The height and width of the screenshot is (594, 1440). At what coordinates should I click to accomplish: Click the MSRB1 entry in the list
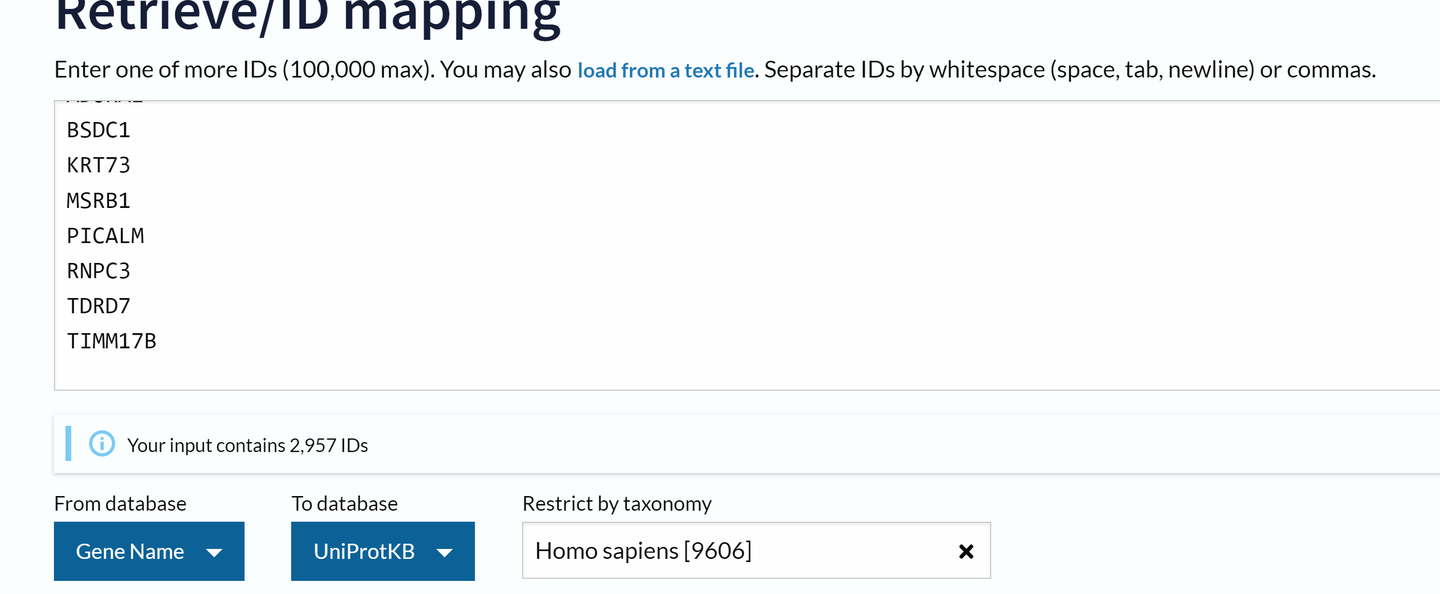coord(99,200)
